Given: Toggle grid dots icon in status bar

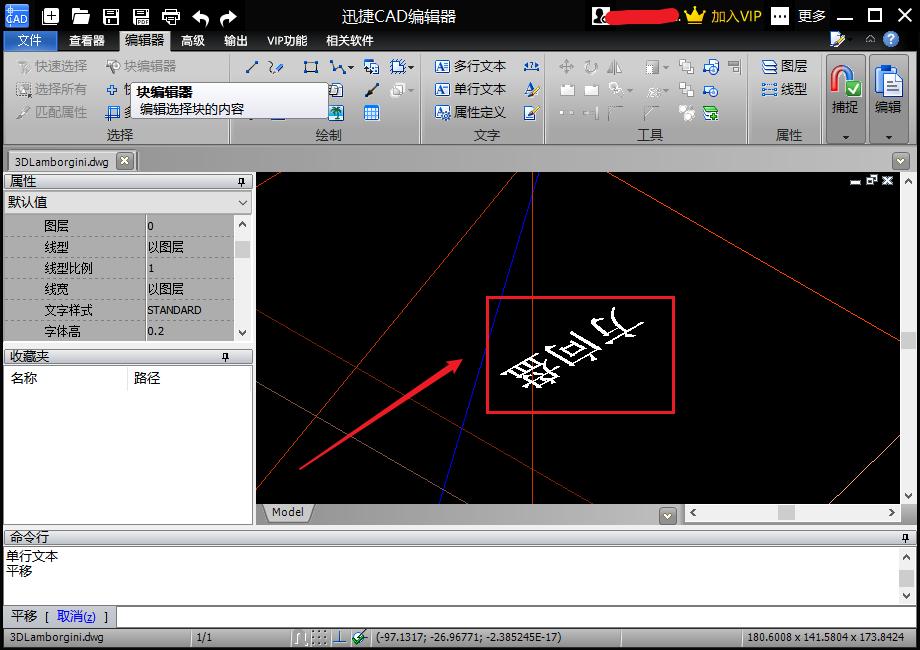Looking at the screenshot, I should pos(319,637).
